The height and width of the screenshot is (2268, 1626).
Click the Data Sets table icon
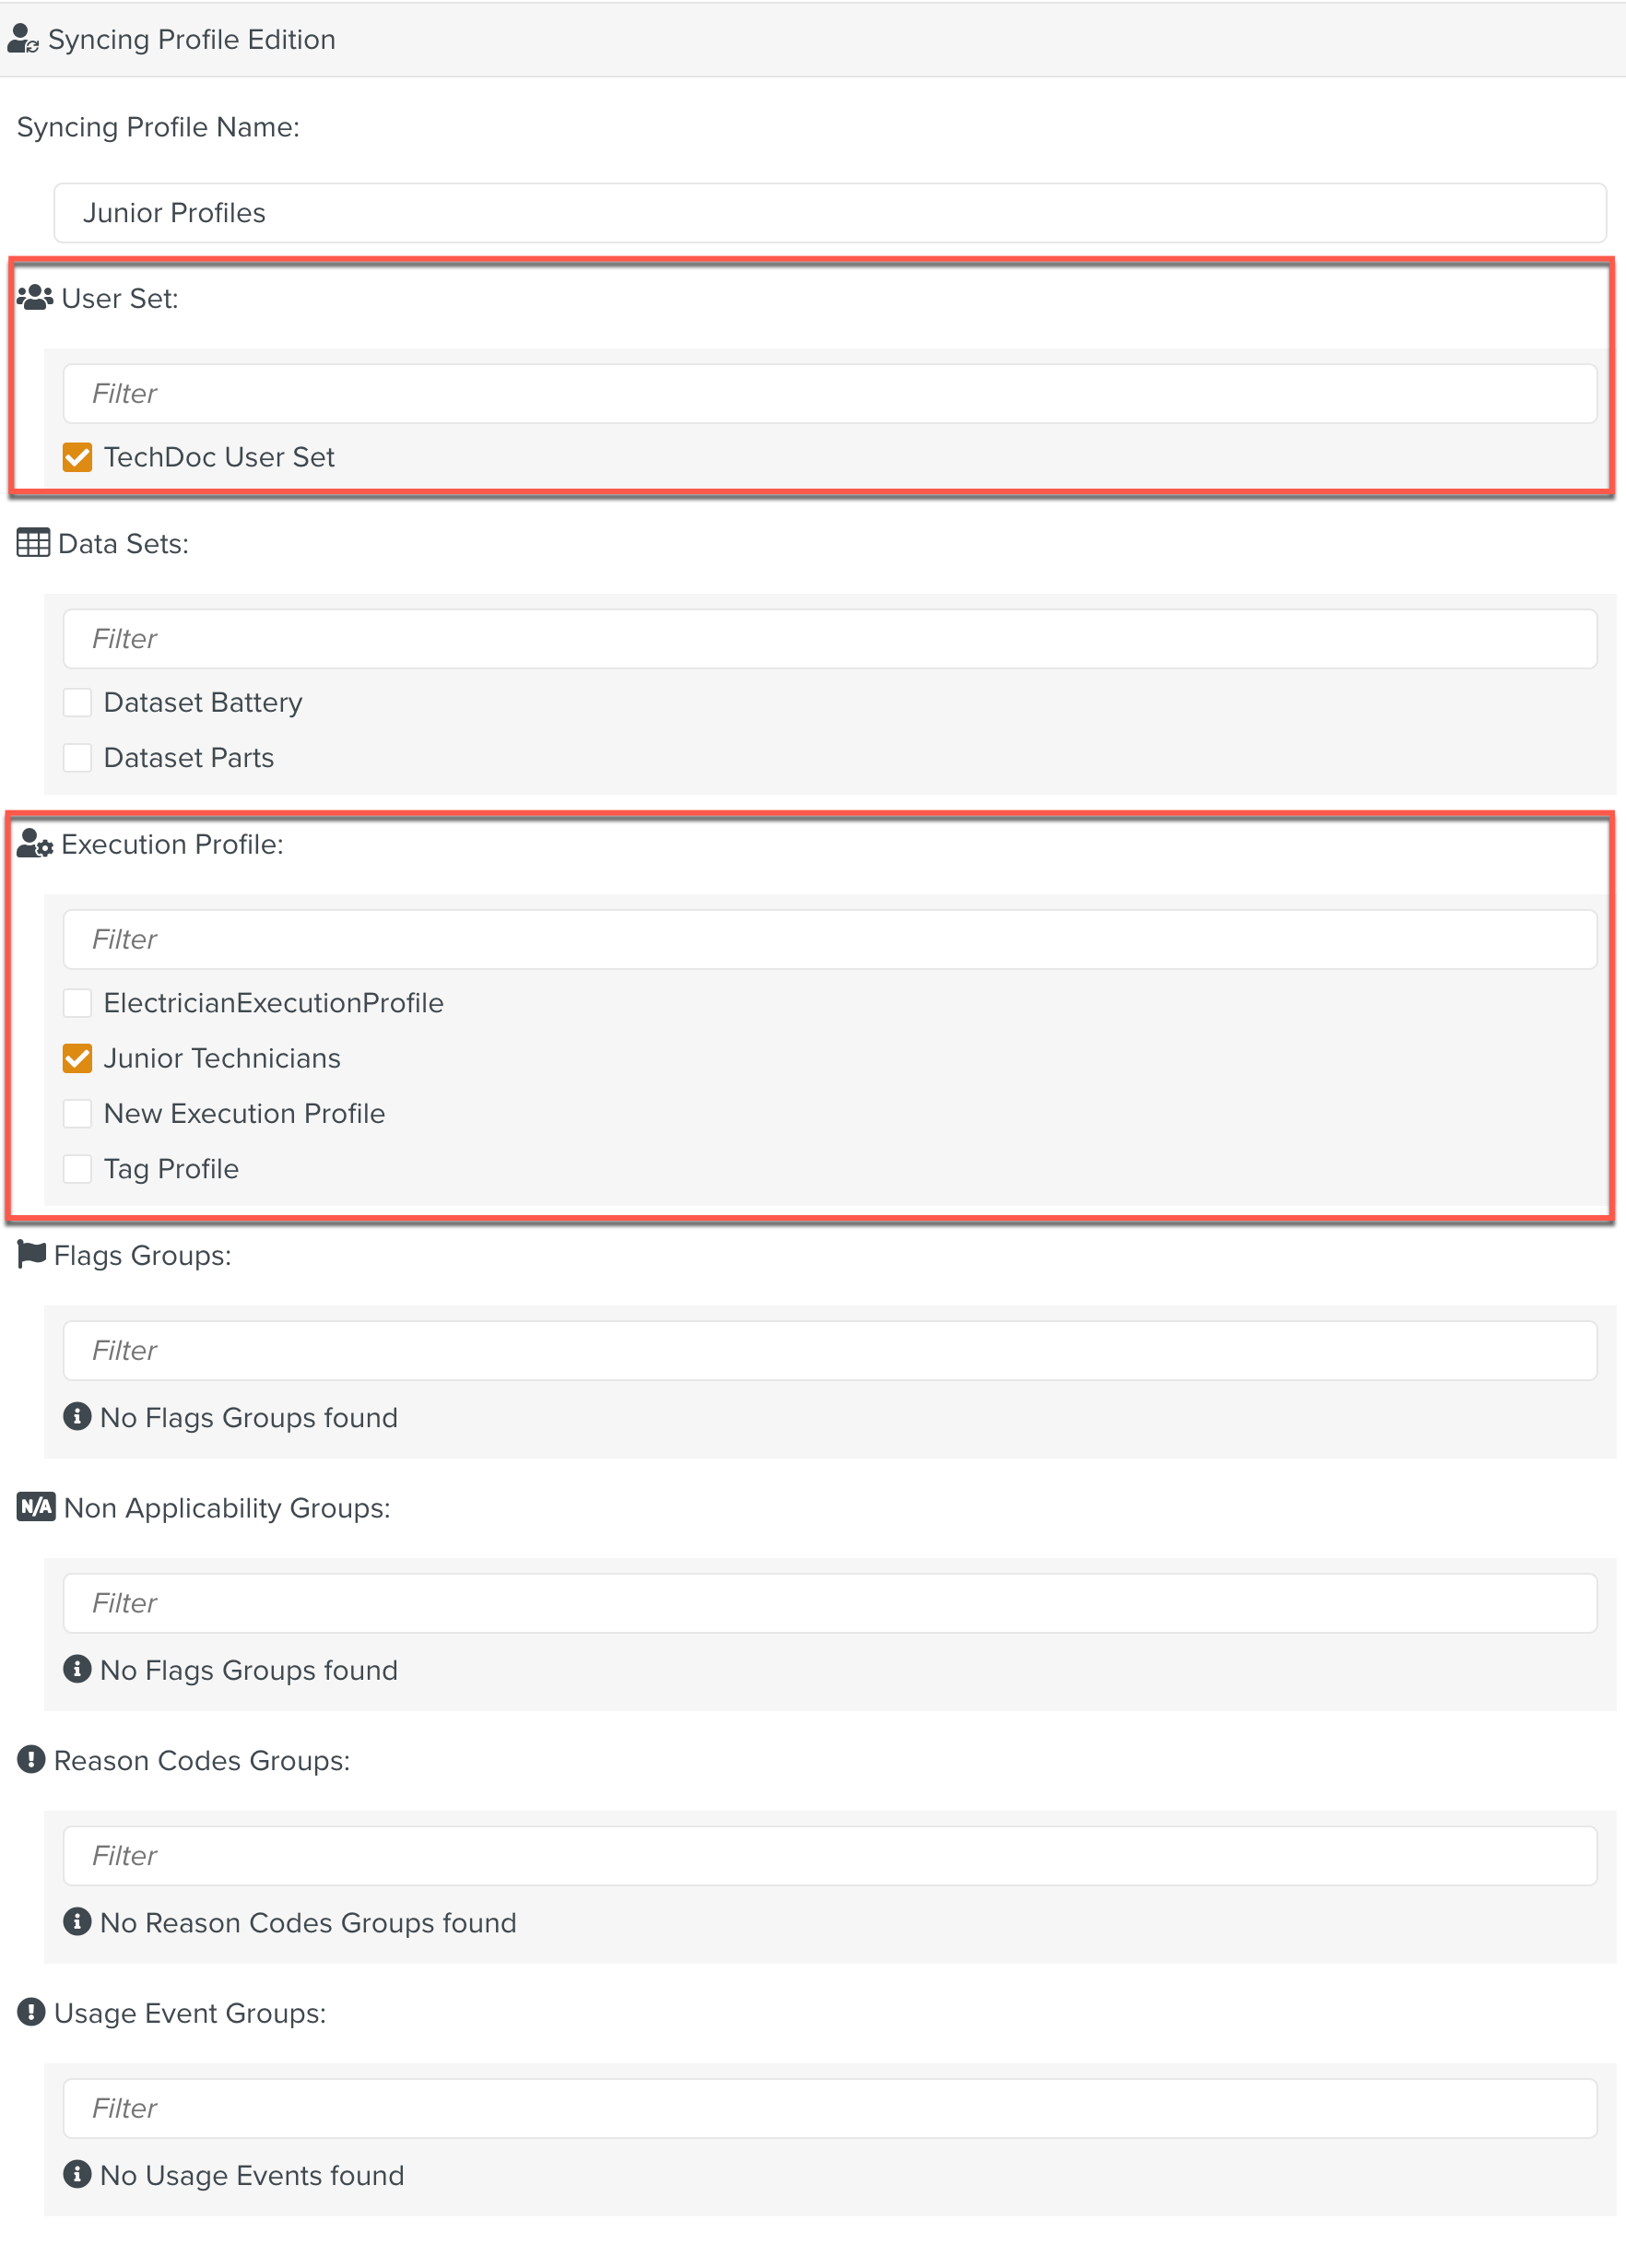click(x=33, y=543)
